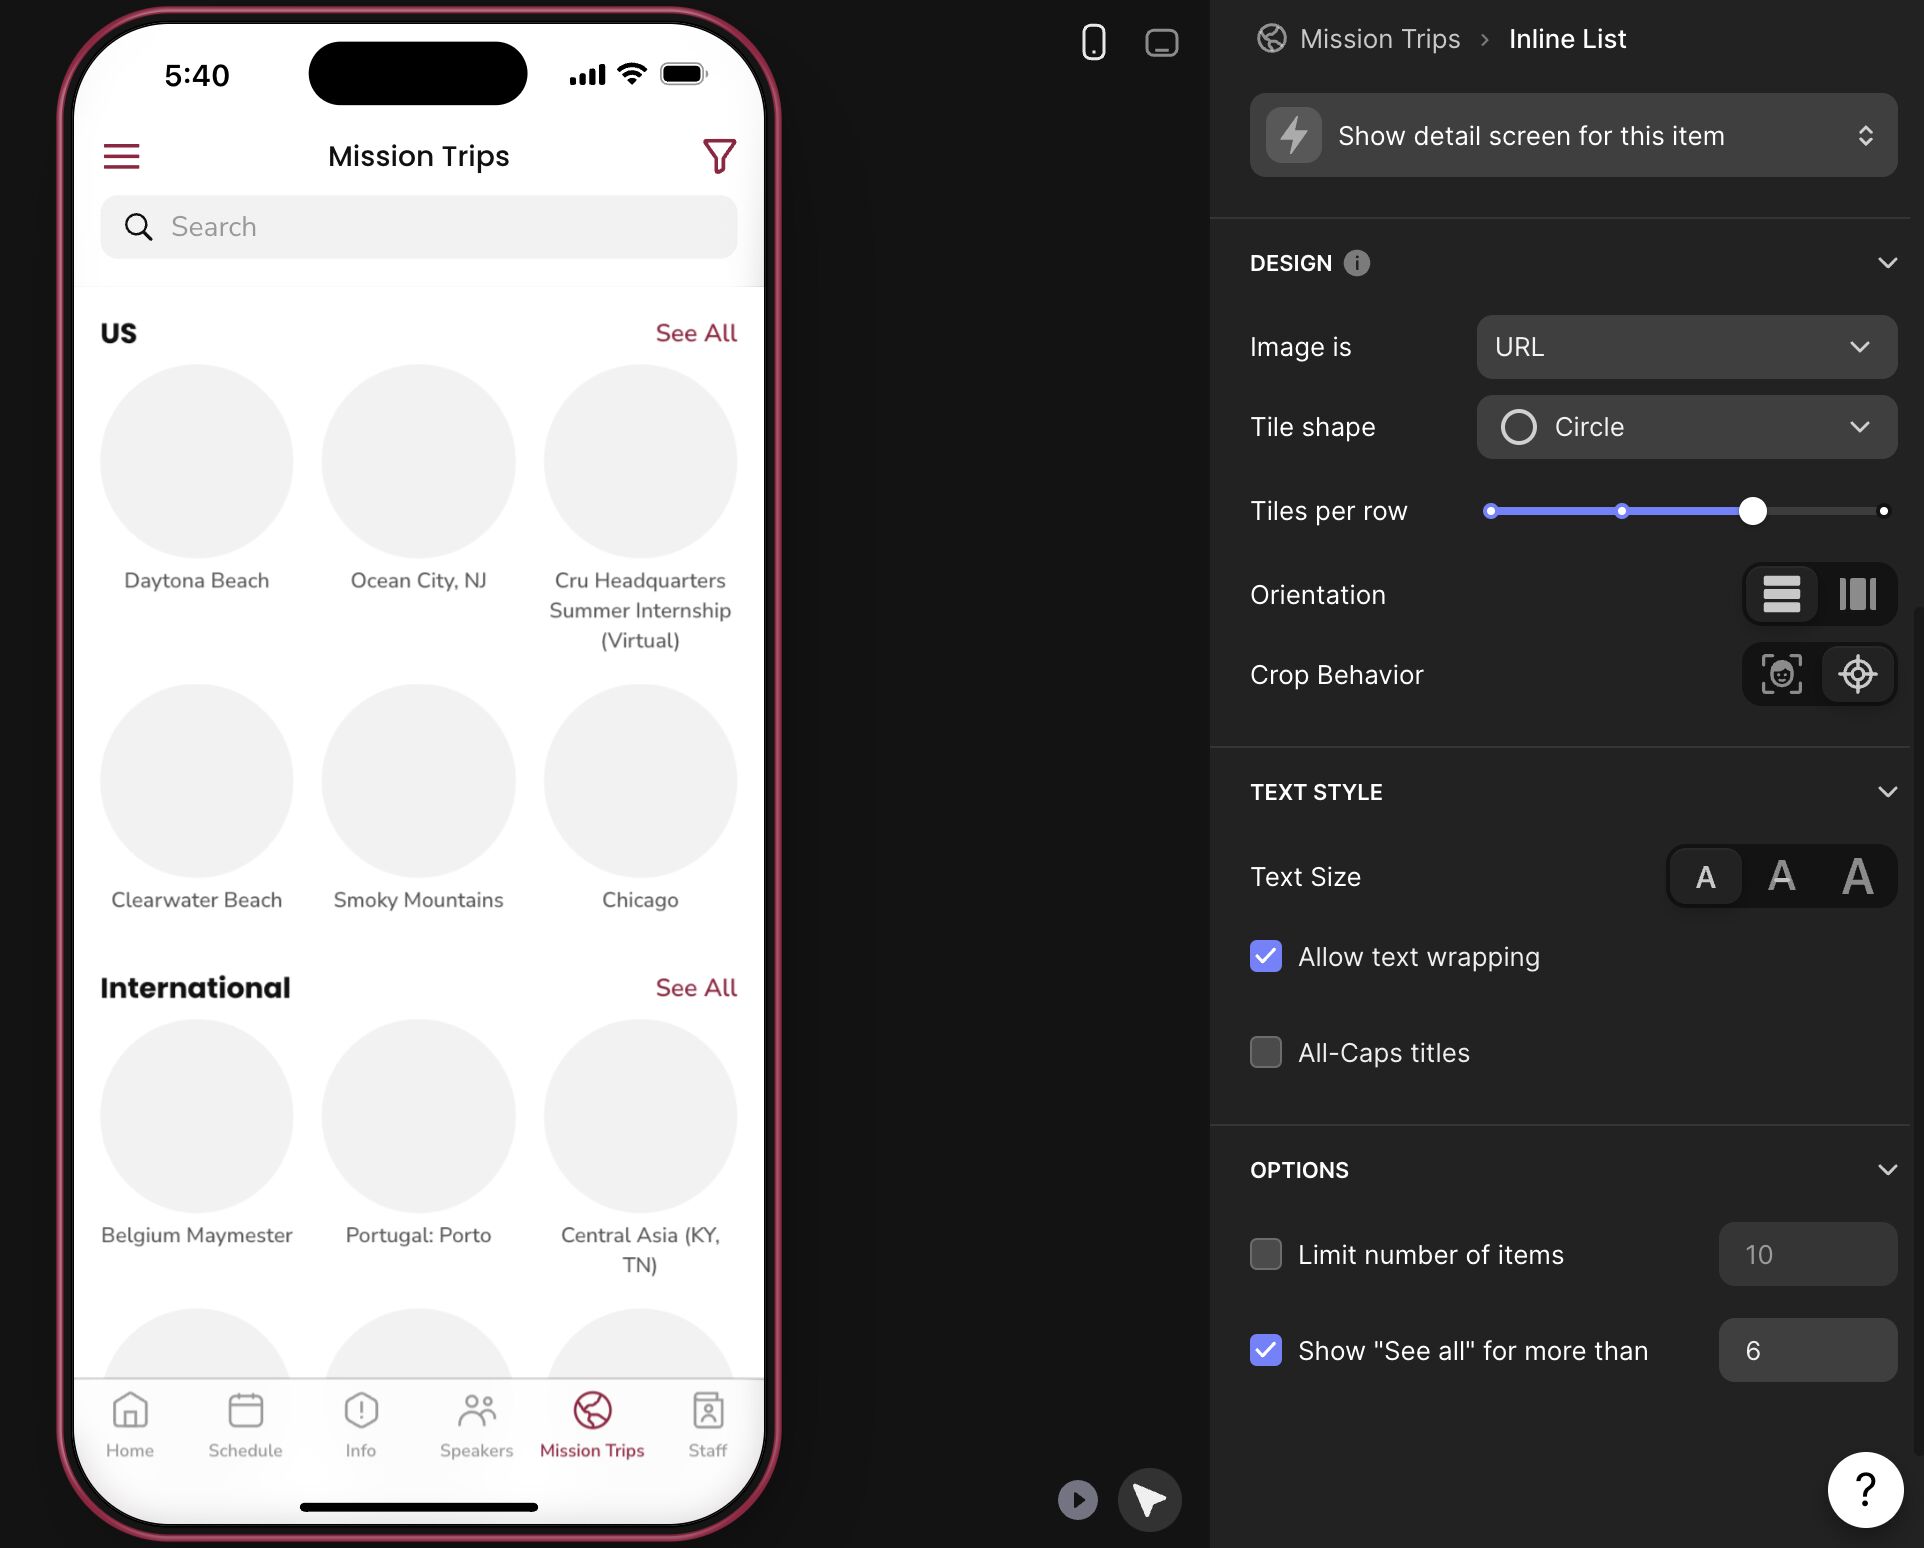Click the Tiles per row slider handle
The height and width of the screenshot is (1548, 1924).
(x=1752, y=511)
